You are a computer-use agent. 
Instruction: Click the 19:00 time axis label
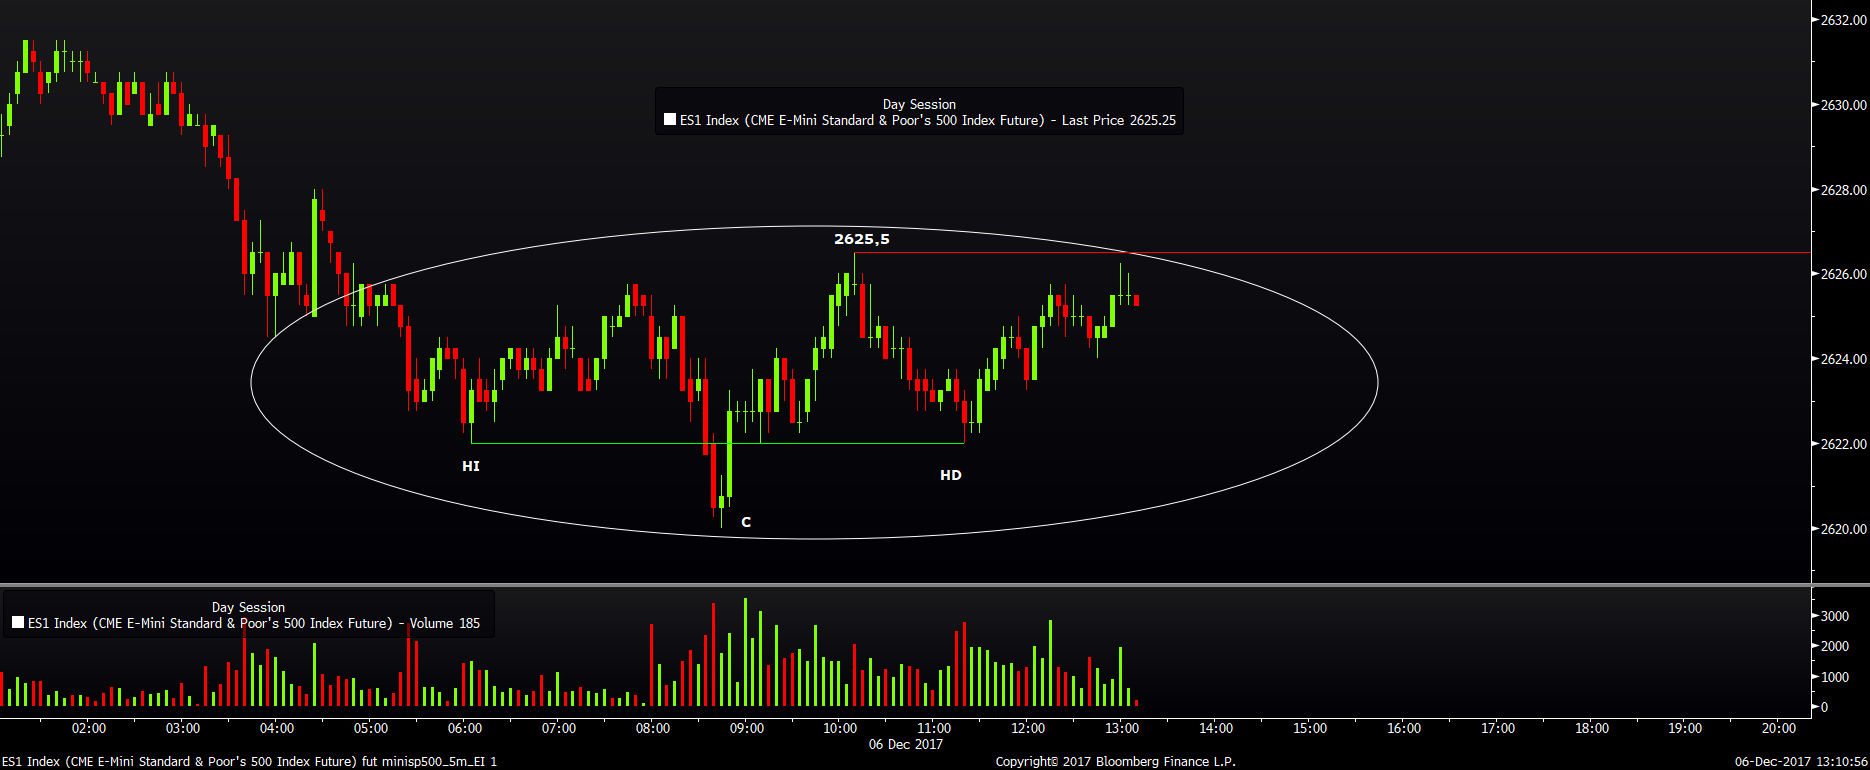tap(1685, 728)
